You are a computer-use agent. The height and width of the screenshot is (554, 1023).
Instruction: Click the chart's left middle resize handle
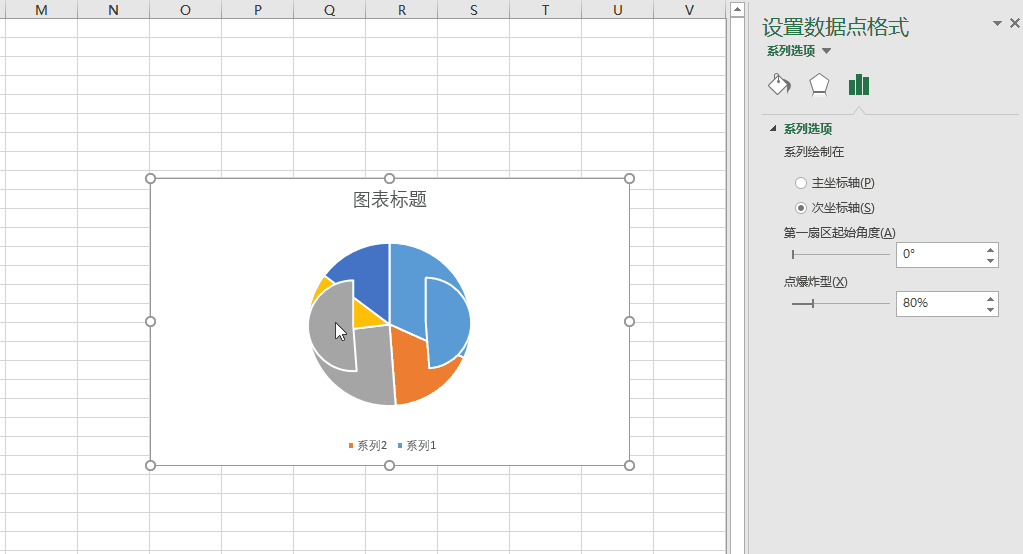pos(151,322)
